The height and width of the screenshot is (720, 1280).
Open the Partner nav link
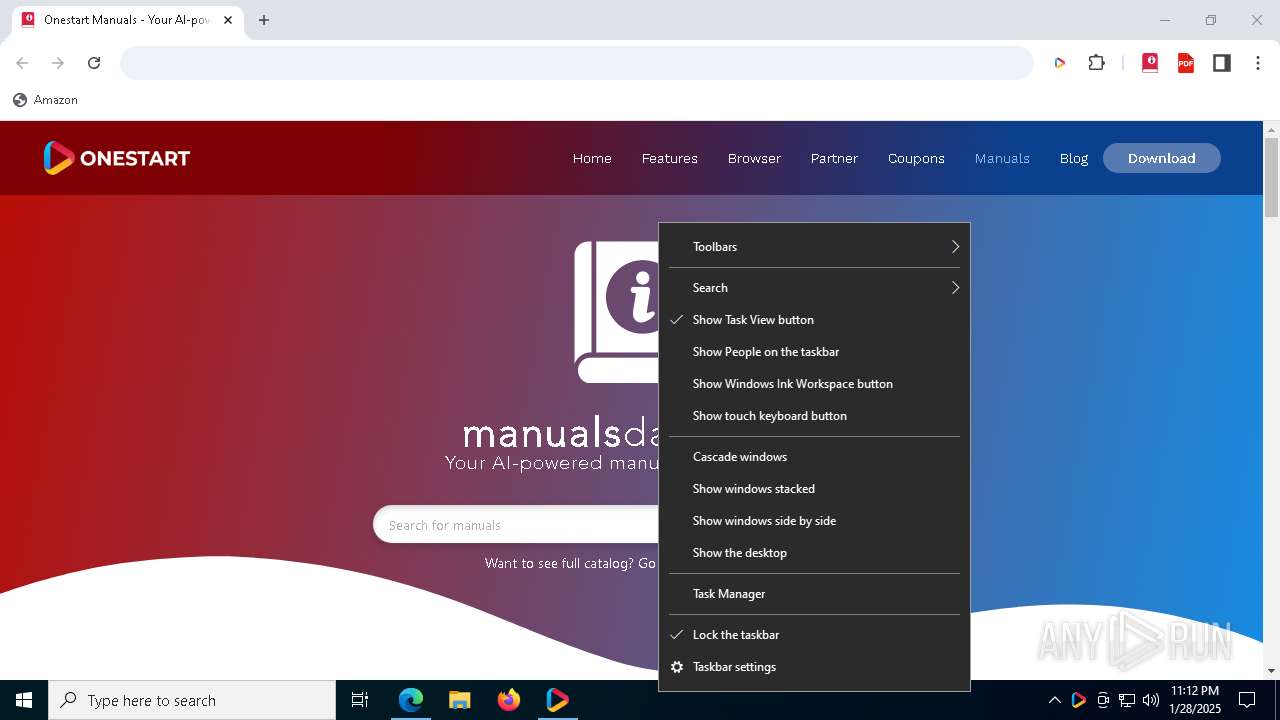834,158
